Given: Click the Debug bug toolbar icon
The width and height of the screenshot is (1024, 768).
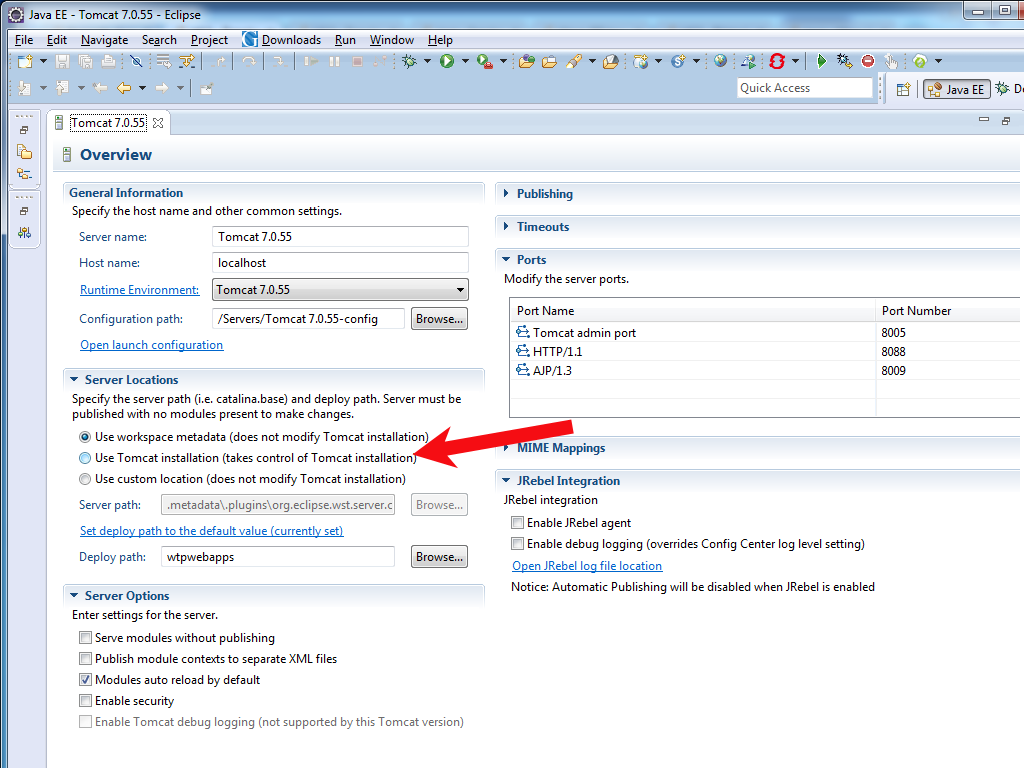Looking at the screenshot, I should tap(409, 61).
